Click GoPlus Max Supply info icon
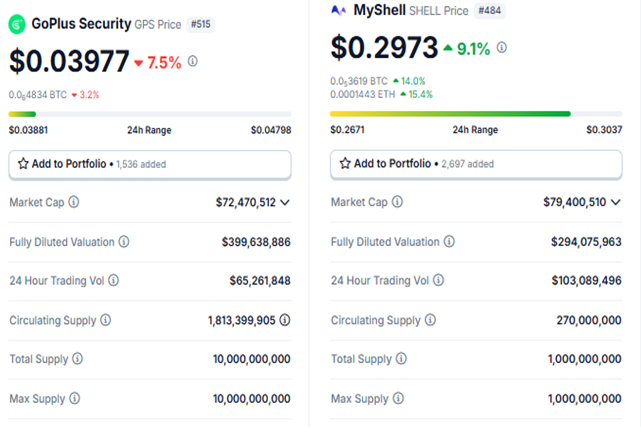 pos(75,399)
